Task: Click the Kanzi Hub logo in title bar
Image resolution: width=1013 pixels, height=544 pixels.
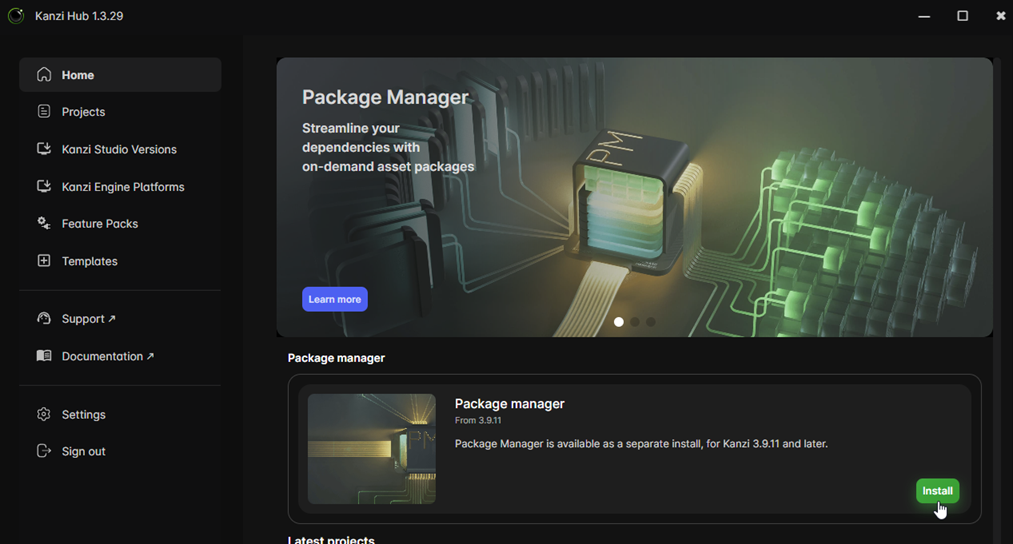Action: [16, 16]
